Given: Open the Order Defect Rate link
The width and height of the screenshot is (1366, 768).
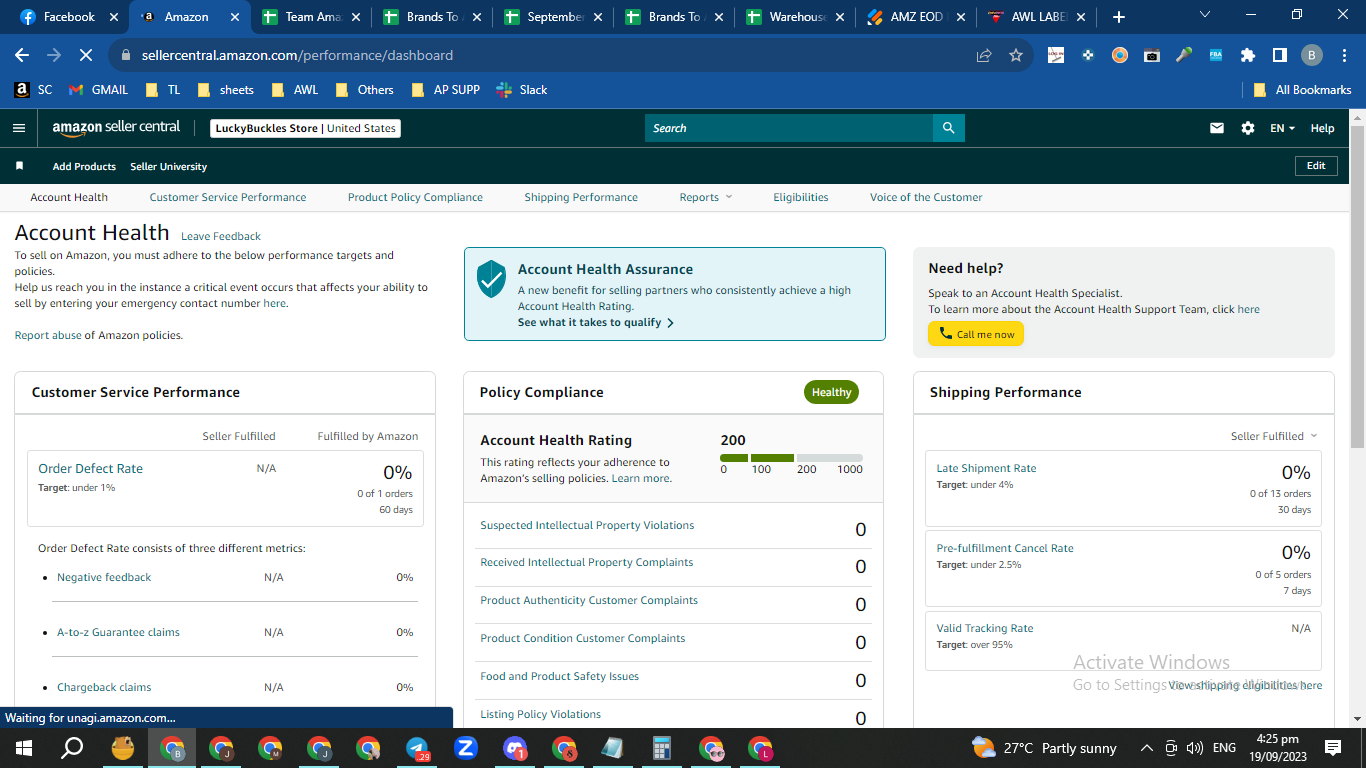Looking at the screenshot, I should 90,469.
